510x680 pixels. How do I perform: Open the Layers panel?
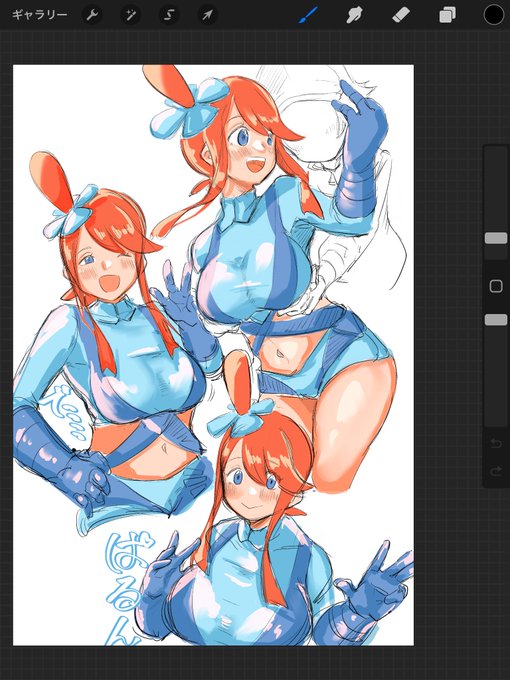(x=447, y=15)
